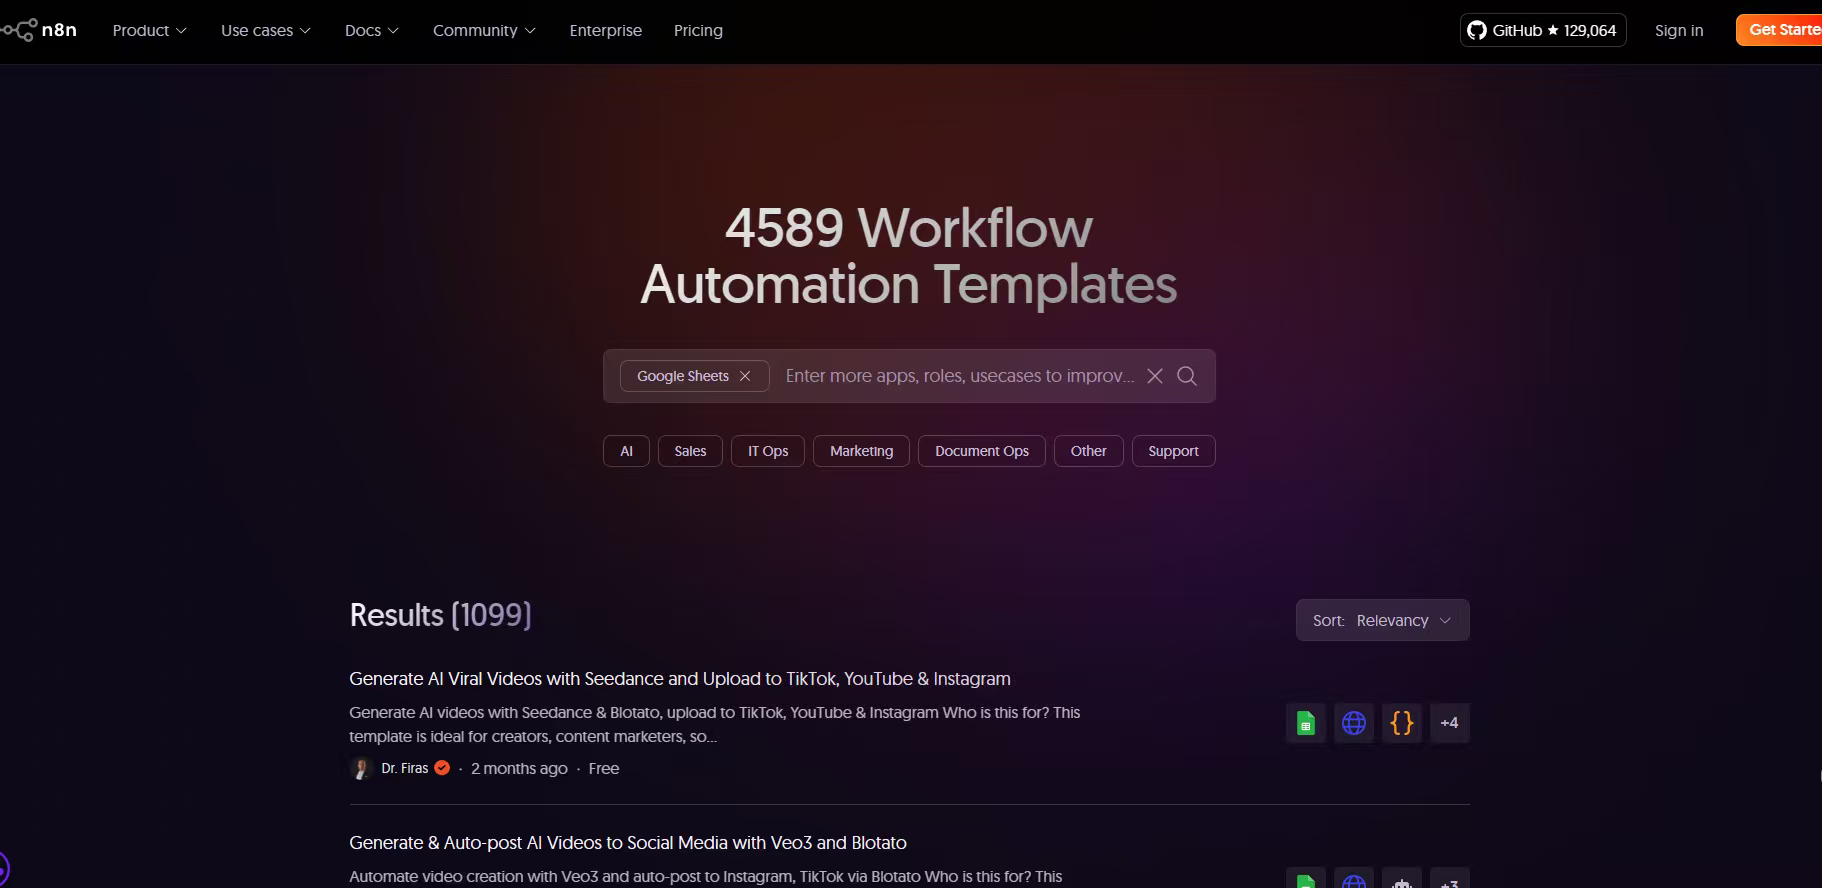Screen dimensions: 1822x888
Task: Toggle the Marketing category filter
Action: (x=861, y=451)
